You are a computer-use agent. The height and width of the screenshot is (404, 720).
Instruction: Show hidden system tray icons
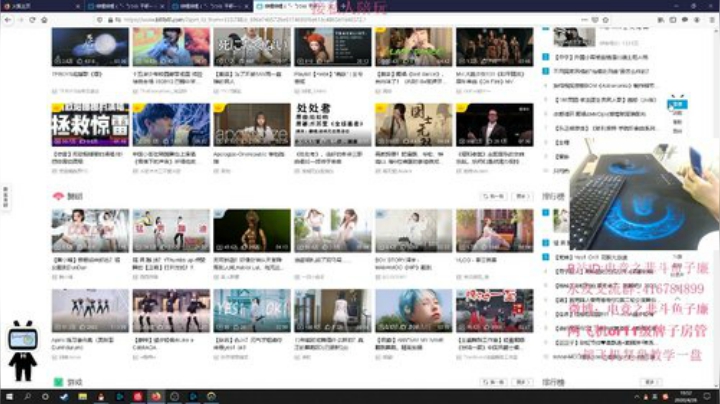click(x=636, y=397)
